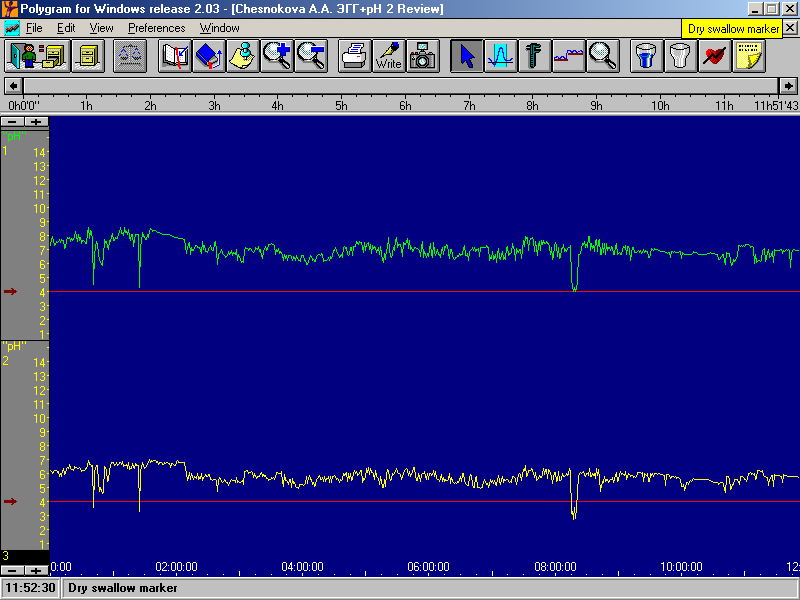Viewport: 800px width, 600px height.
Task: Click the channel 3 label at bottom left
Action: [x=6, y=556]
